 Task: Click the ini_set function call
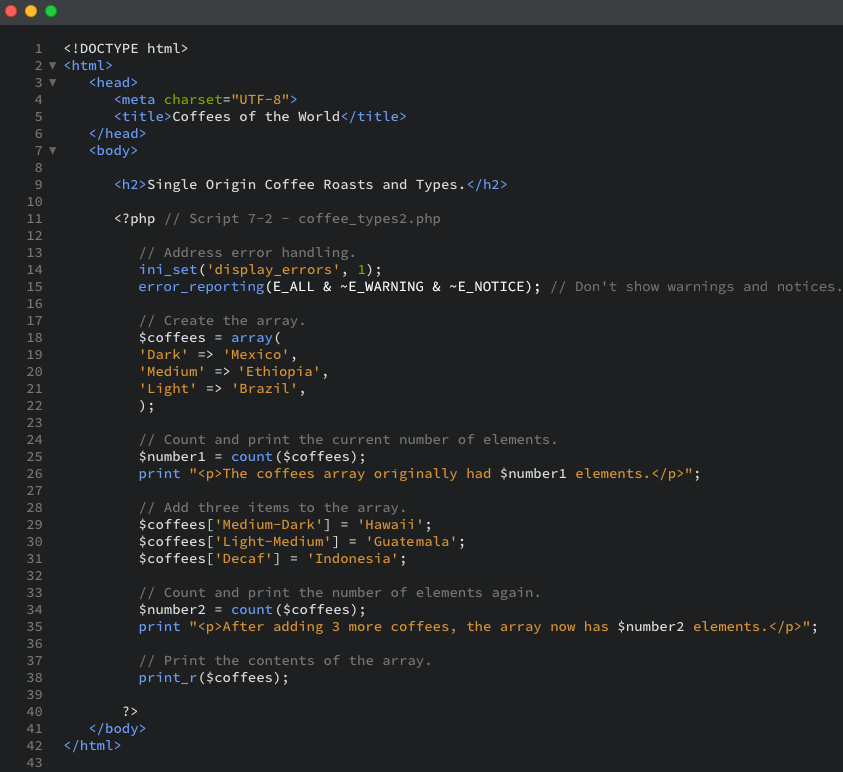[168, 270]
